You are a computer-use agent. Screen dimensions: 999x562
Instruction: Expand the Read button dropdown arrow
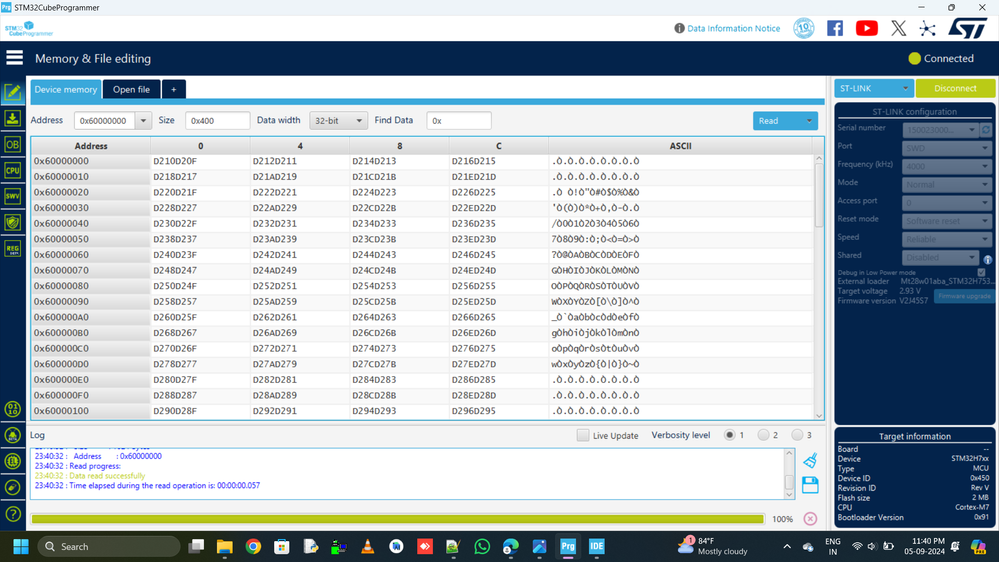(809, 120)
